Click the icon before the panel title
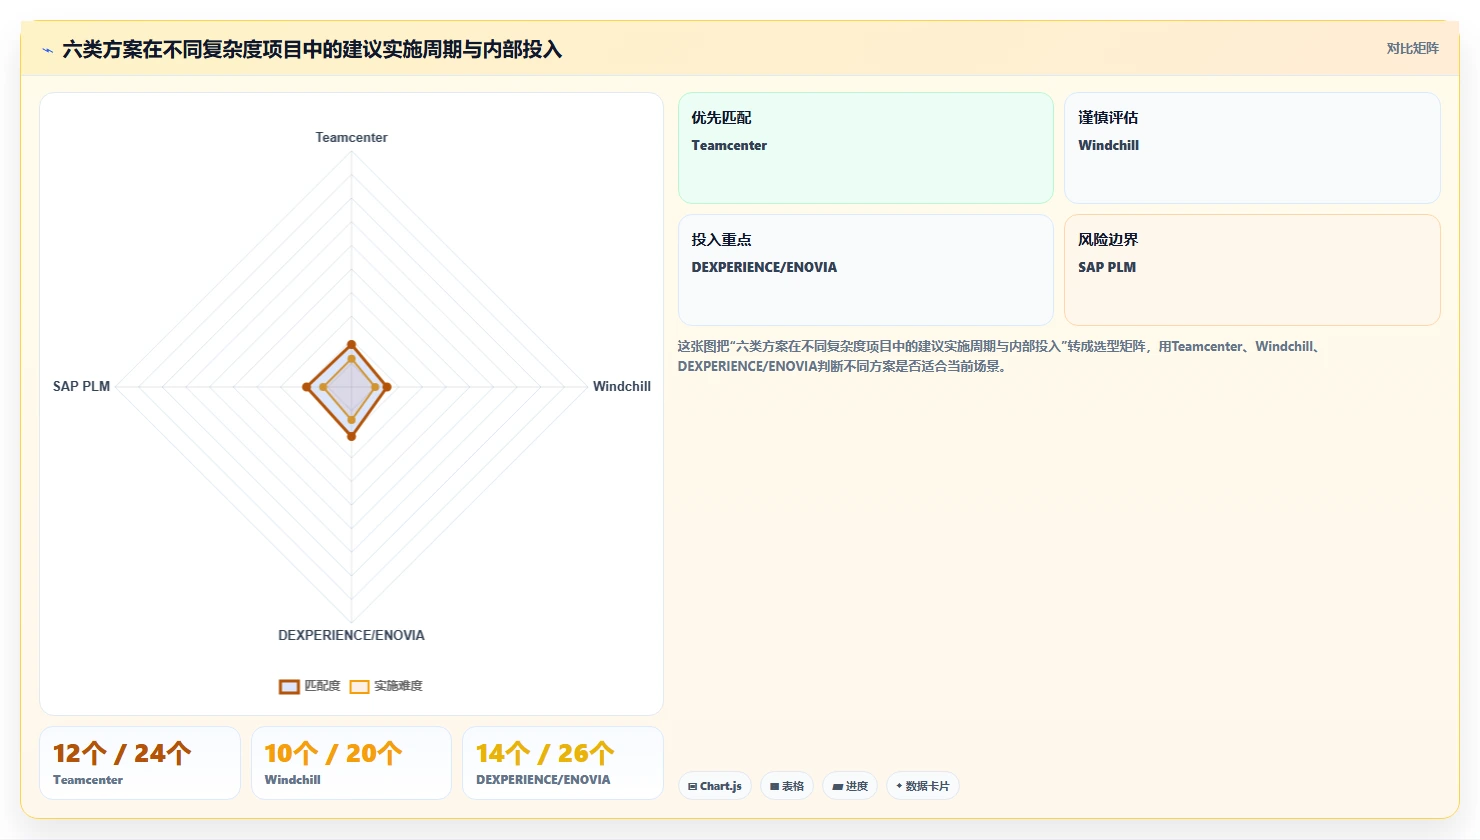This screenshot has height=840, width=1480. (x=47, y=49)
